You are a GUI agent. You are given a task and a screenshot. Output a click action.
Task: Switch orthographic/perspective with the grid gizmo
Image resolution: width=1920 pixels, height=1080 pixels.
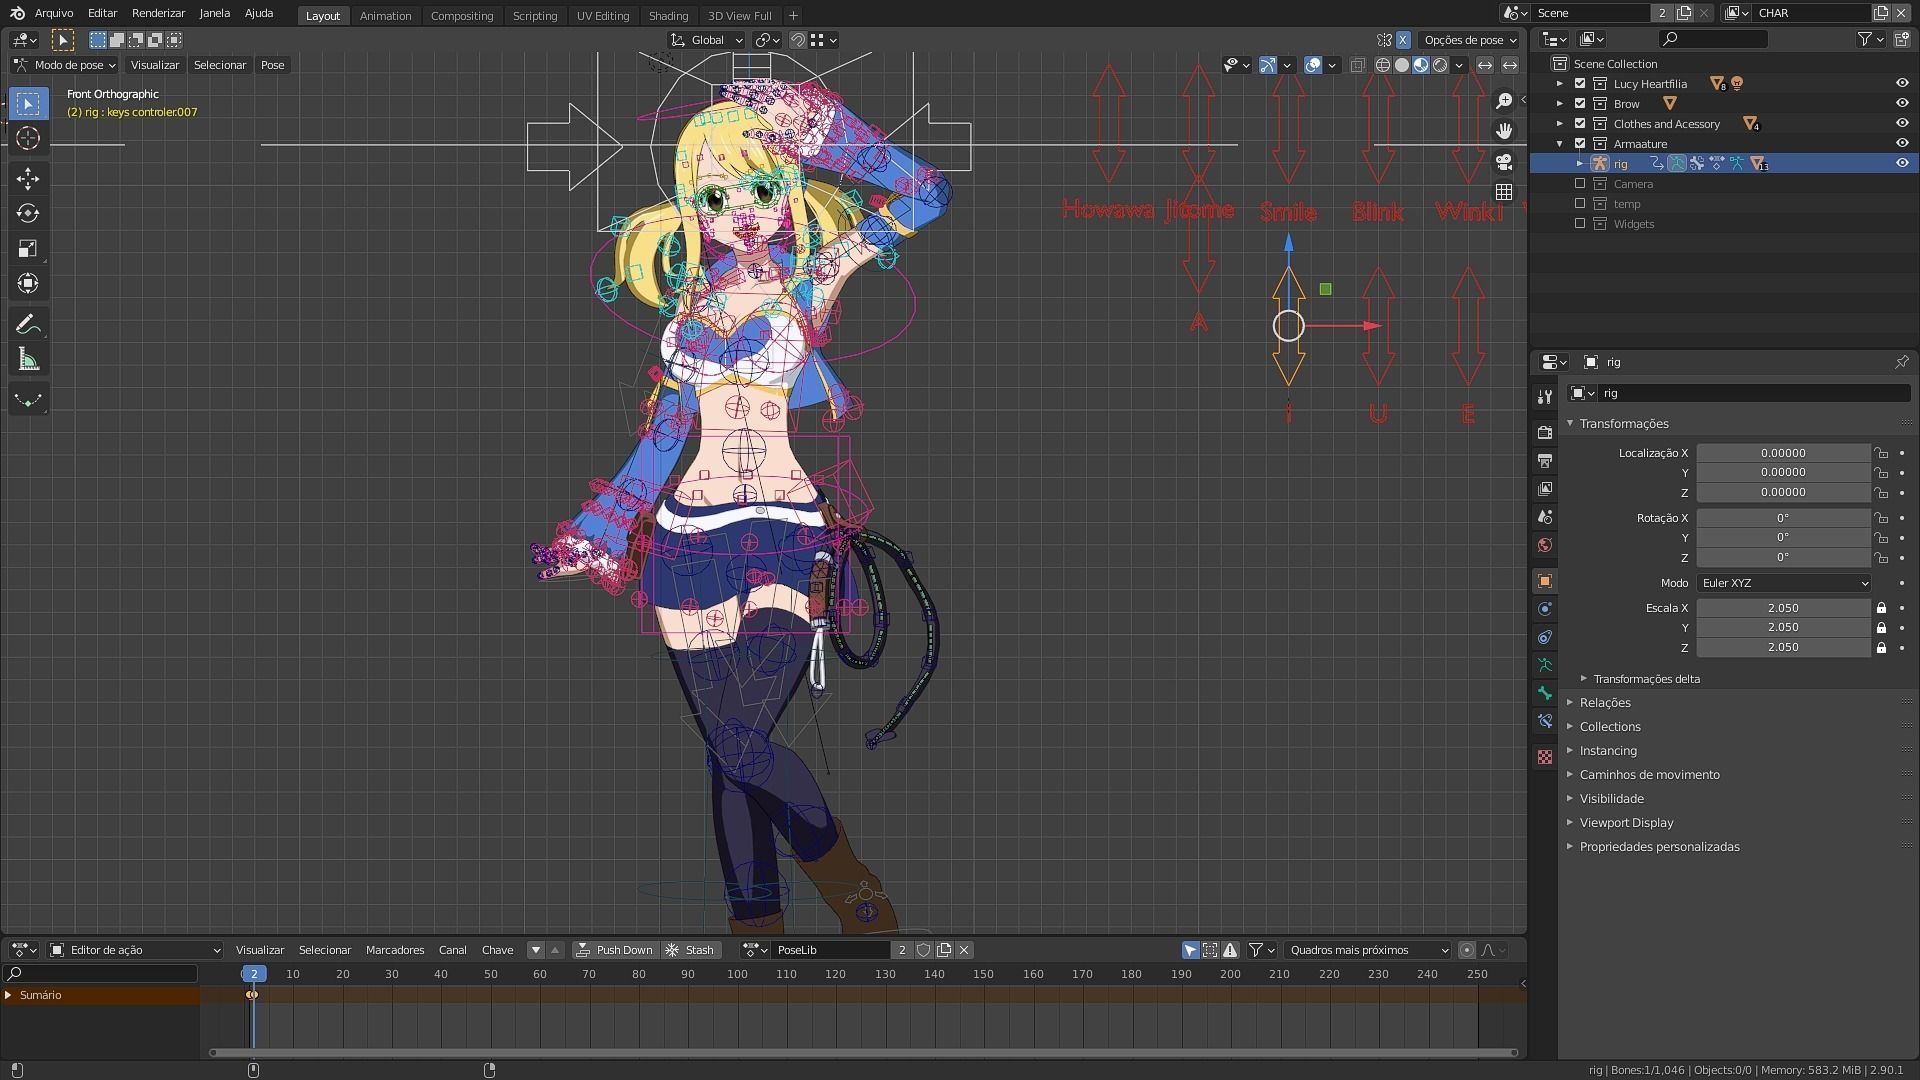(x=1504, y=192)
